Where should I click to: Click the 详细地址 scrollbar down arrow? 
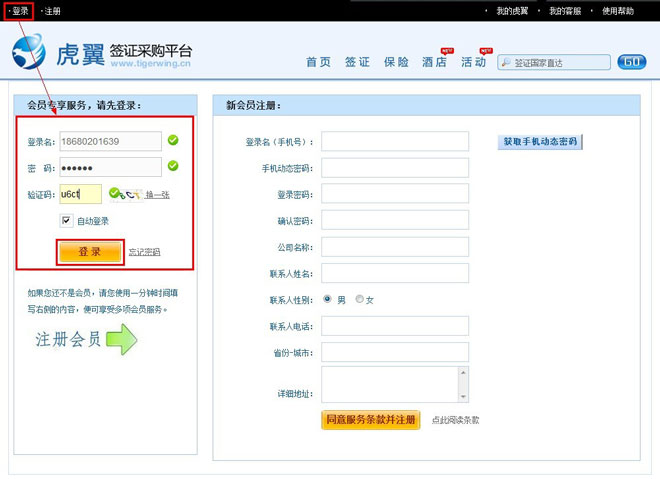pyautogui.click(x=463, y=397)
